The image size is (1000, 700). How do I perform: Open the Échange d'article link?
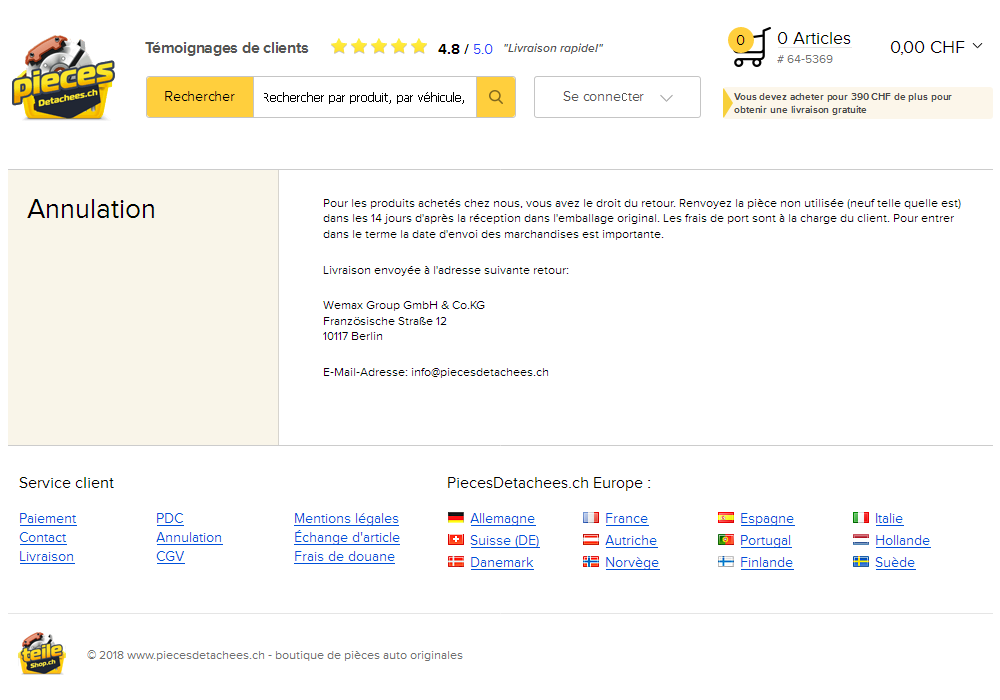pyautogui.click(x=347, y=537)
